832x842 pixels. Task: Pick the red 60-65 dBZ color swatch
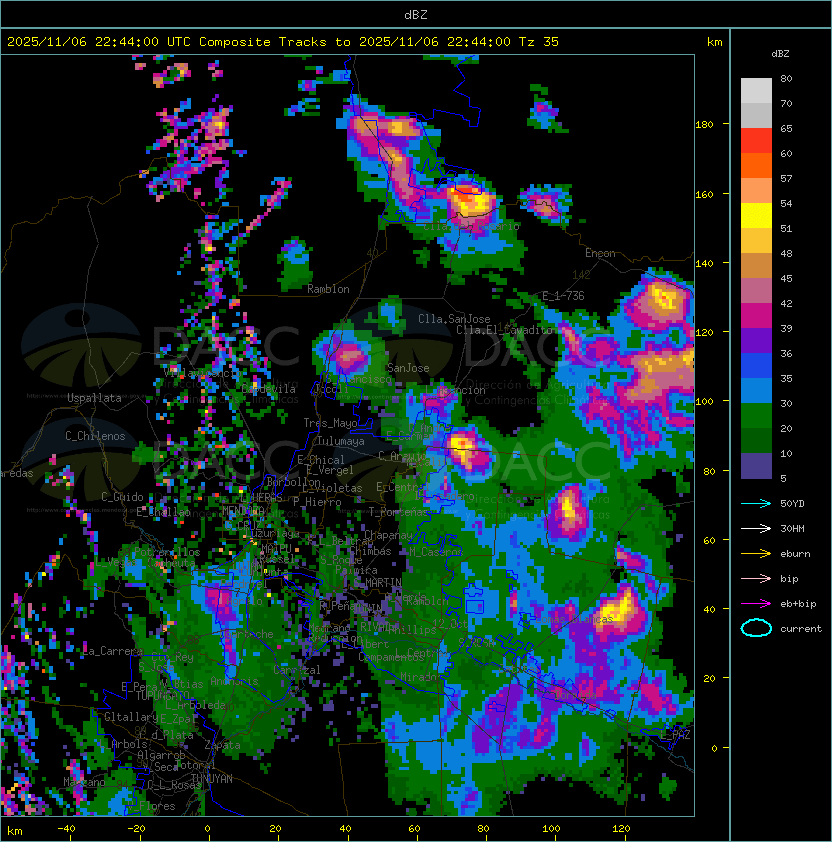(756, 141)
